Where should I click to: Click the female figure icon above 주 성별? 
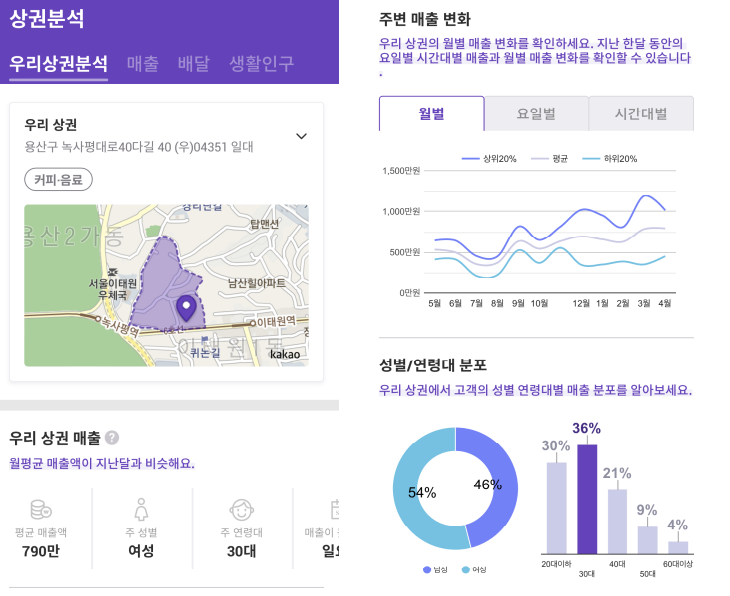(x=141, y=509)
